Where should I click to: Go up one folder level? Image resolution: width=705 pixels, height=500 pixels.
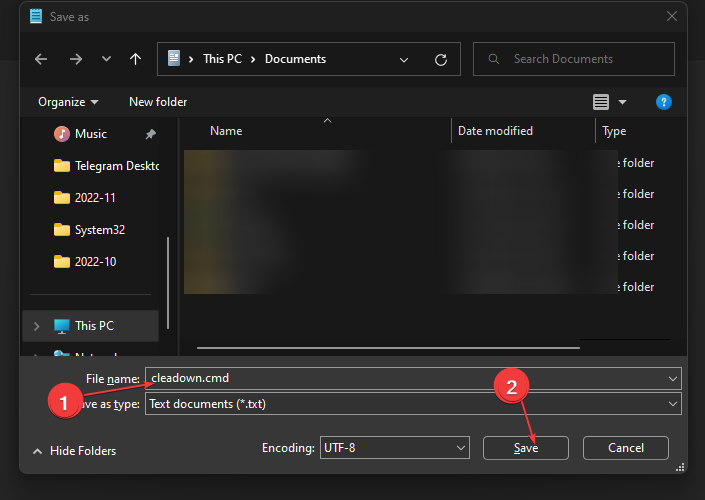135,59
